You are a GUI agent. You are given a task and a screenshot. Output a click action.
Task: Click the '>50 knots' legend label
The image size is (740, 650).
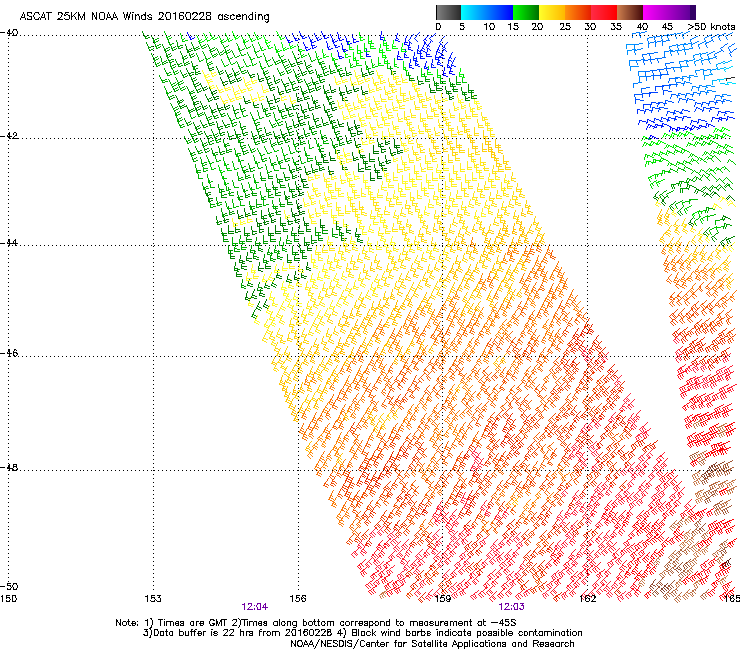pos(711,27)
